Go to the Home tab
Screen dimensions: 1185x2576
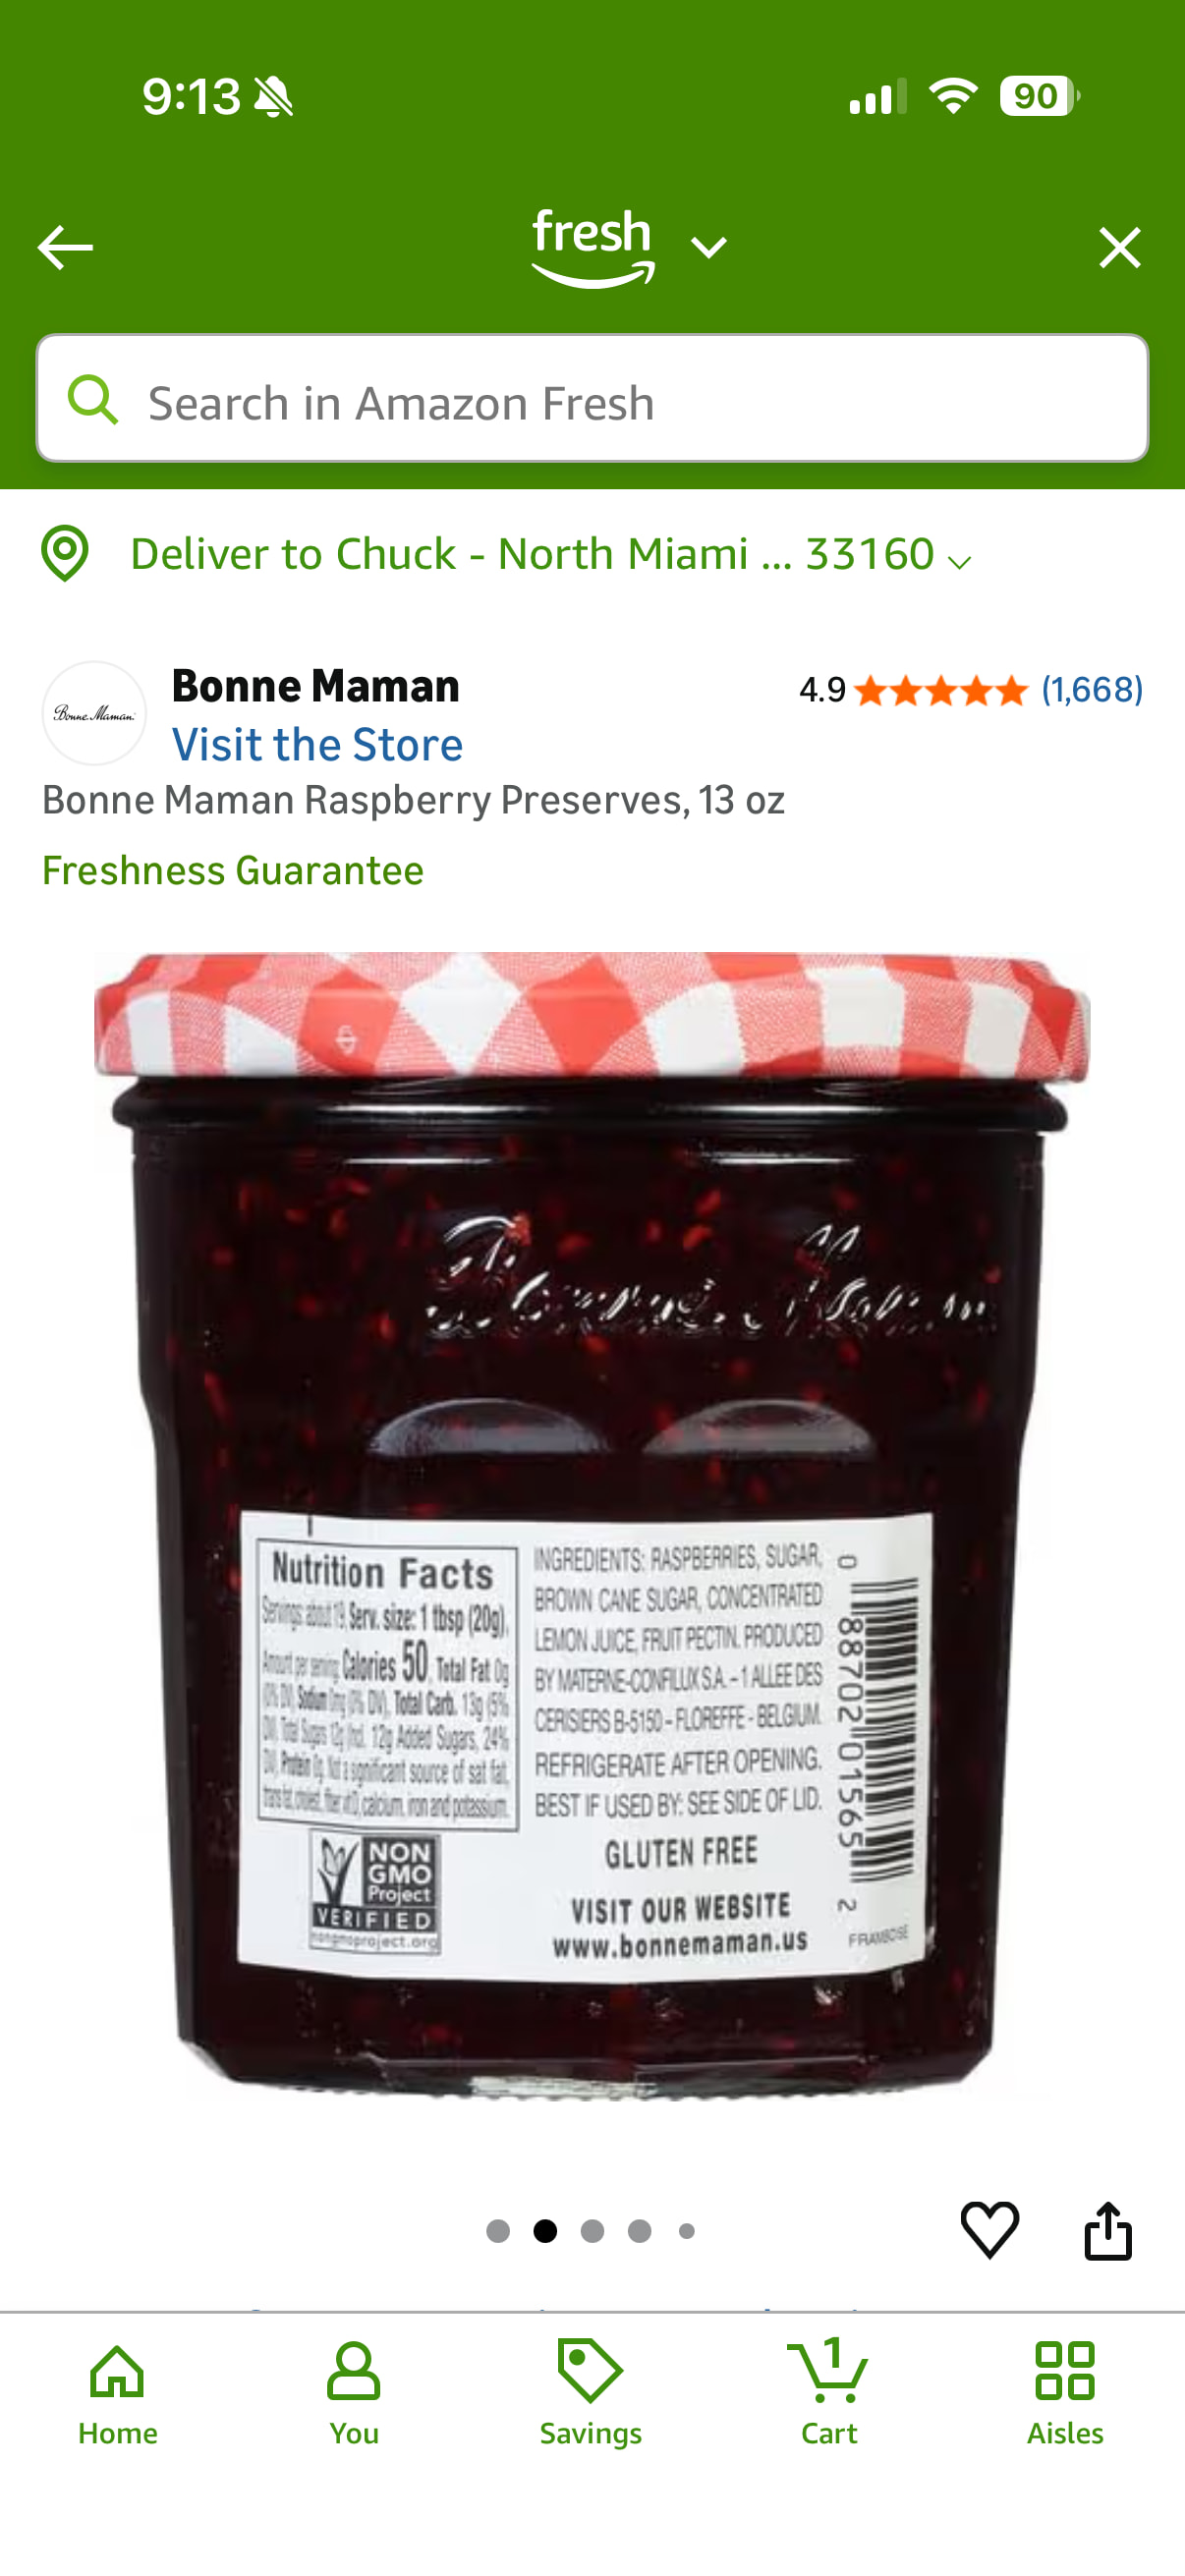click(118, 2392)
